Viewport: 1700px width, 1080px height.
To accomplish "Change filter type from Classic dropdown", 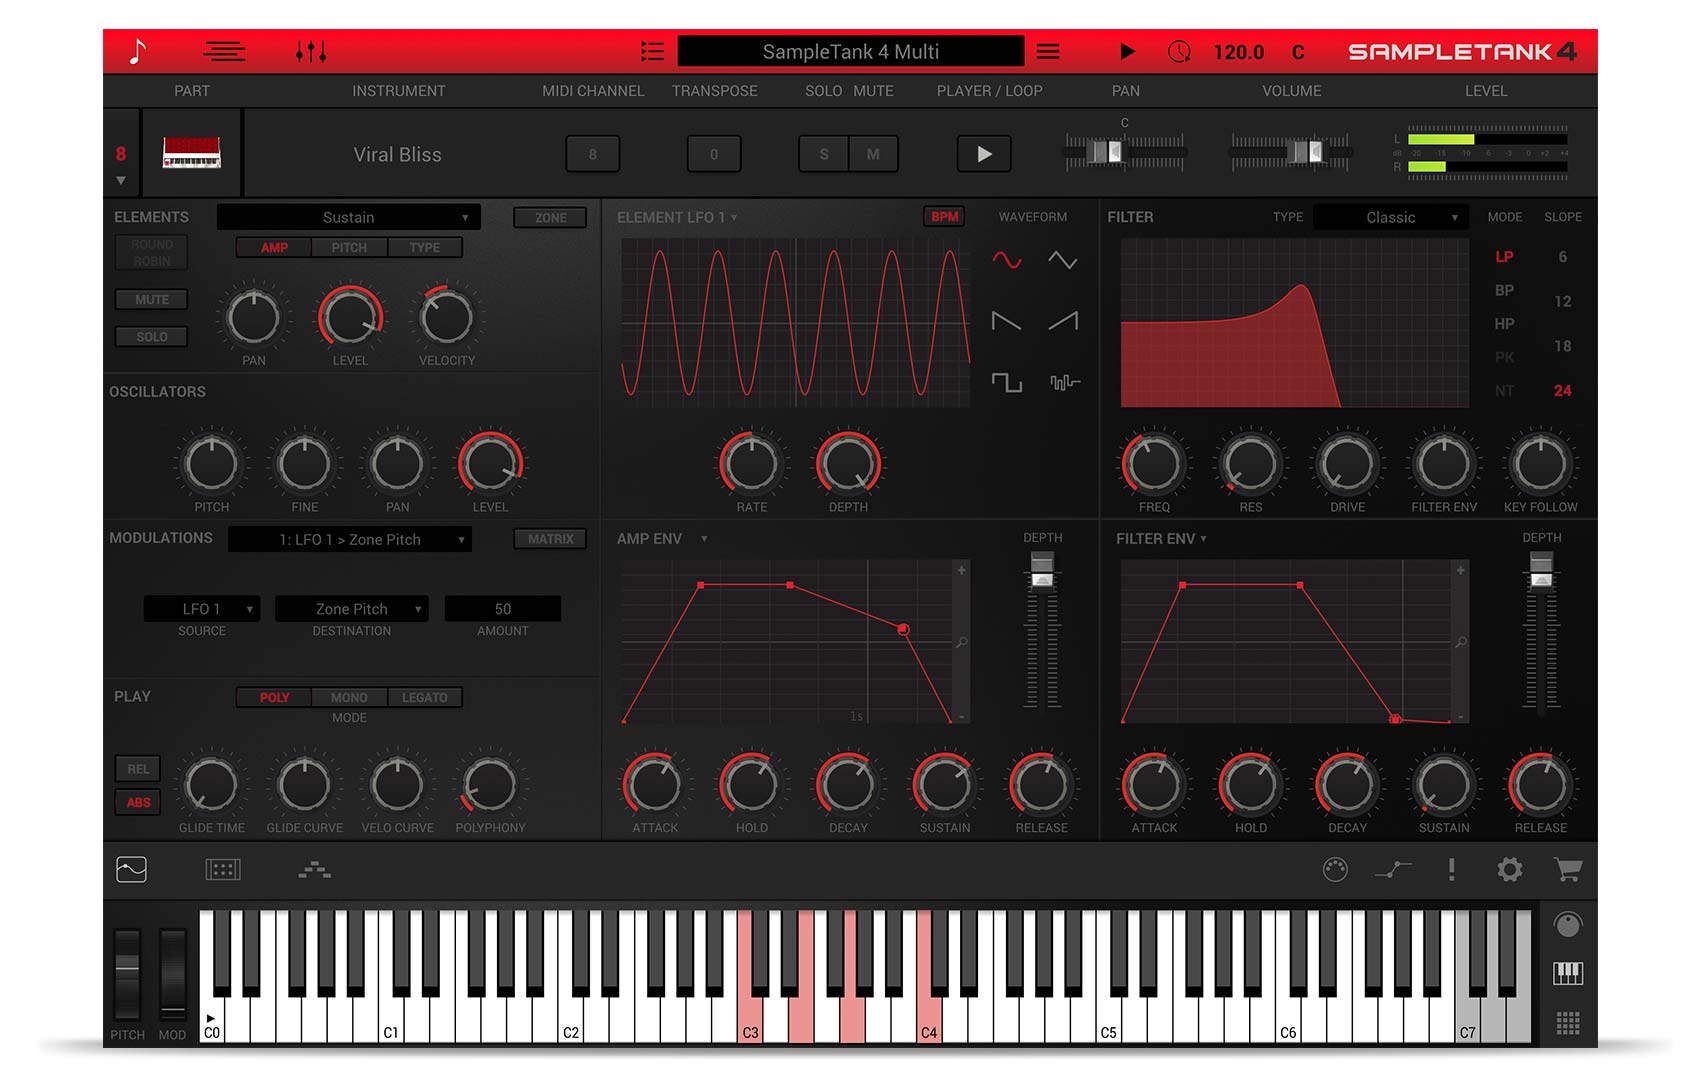I will point(1390,216).
